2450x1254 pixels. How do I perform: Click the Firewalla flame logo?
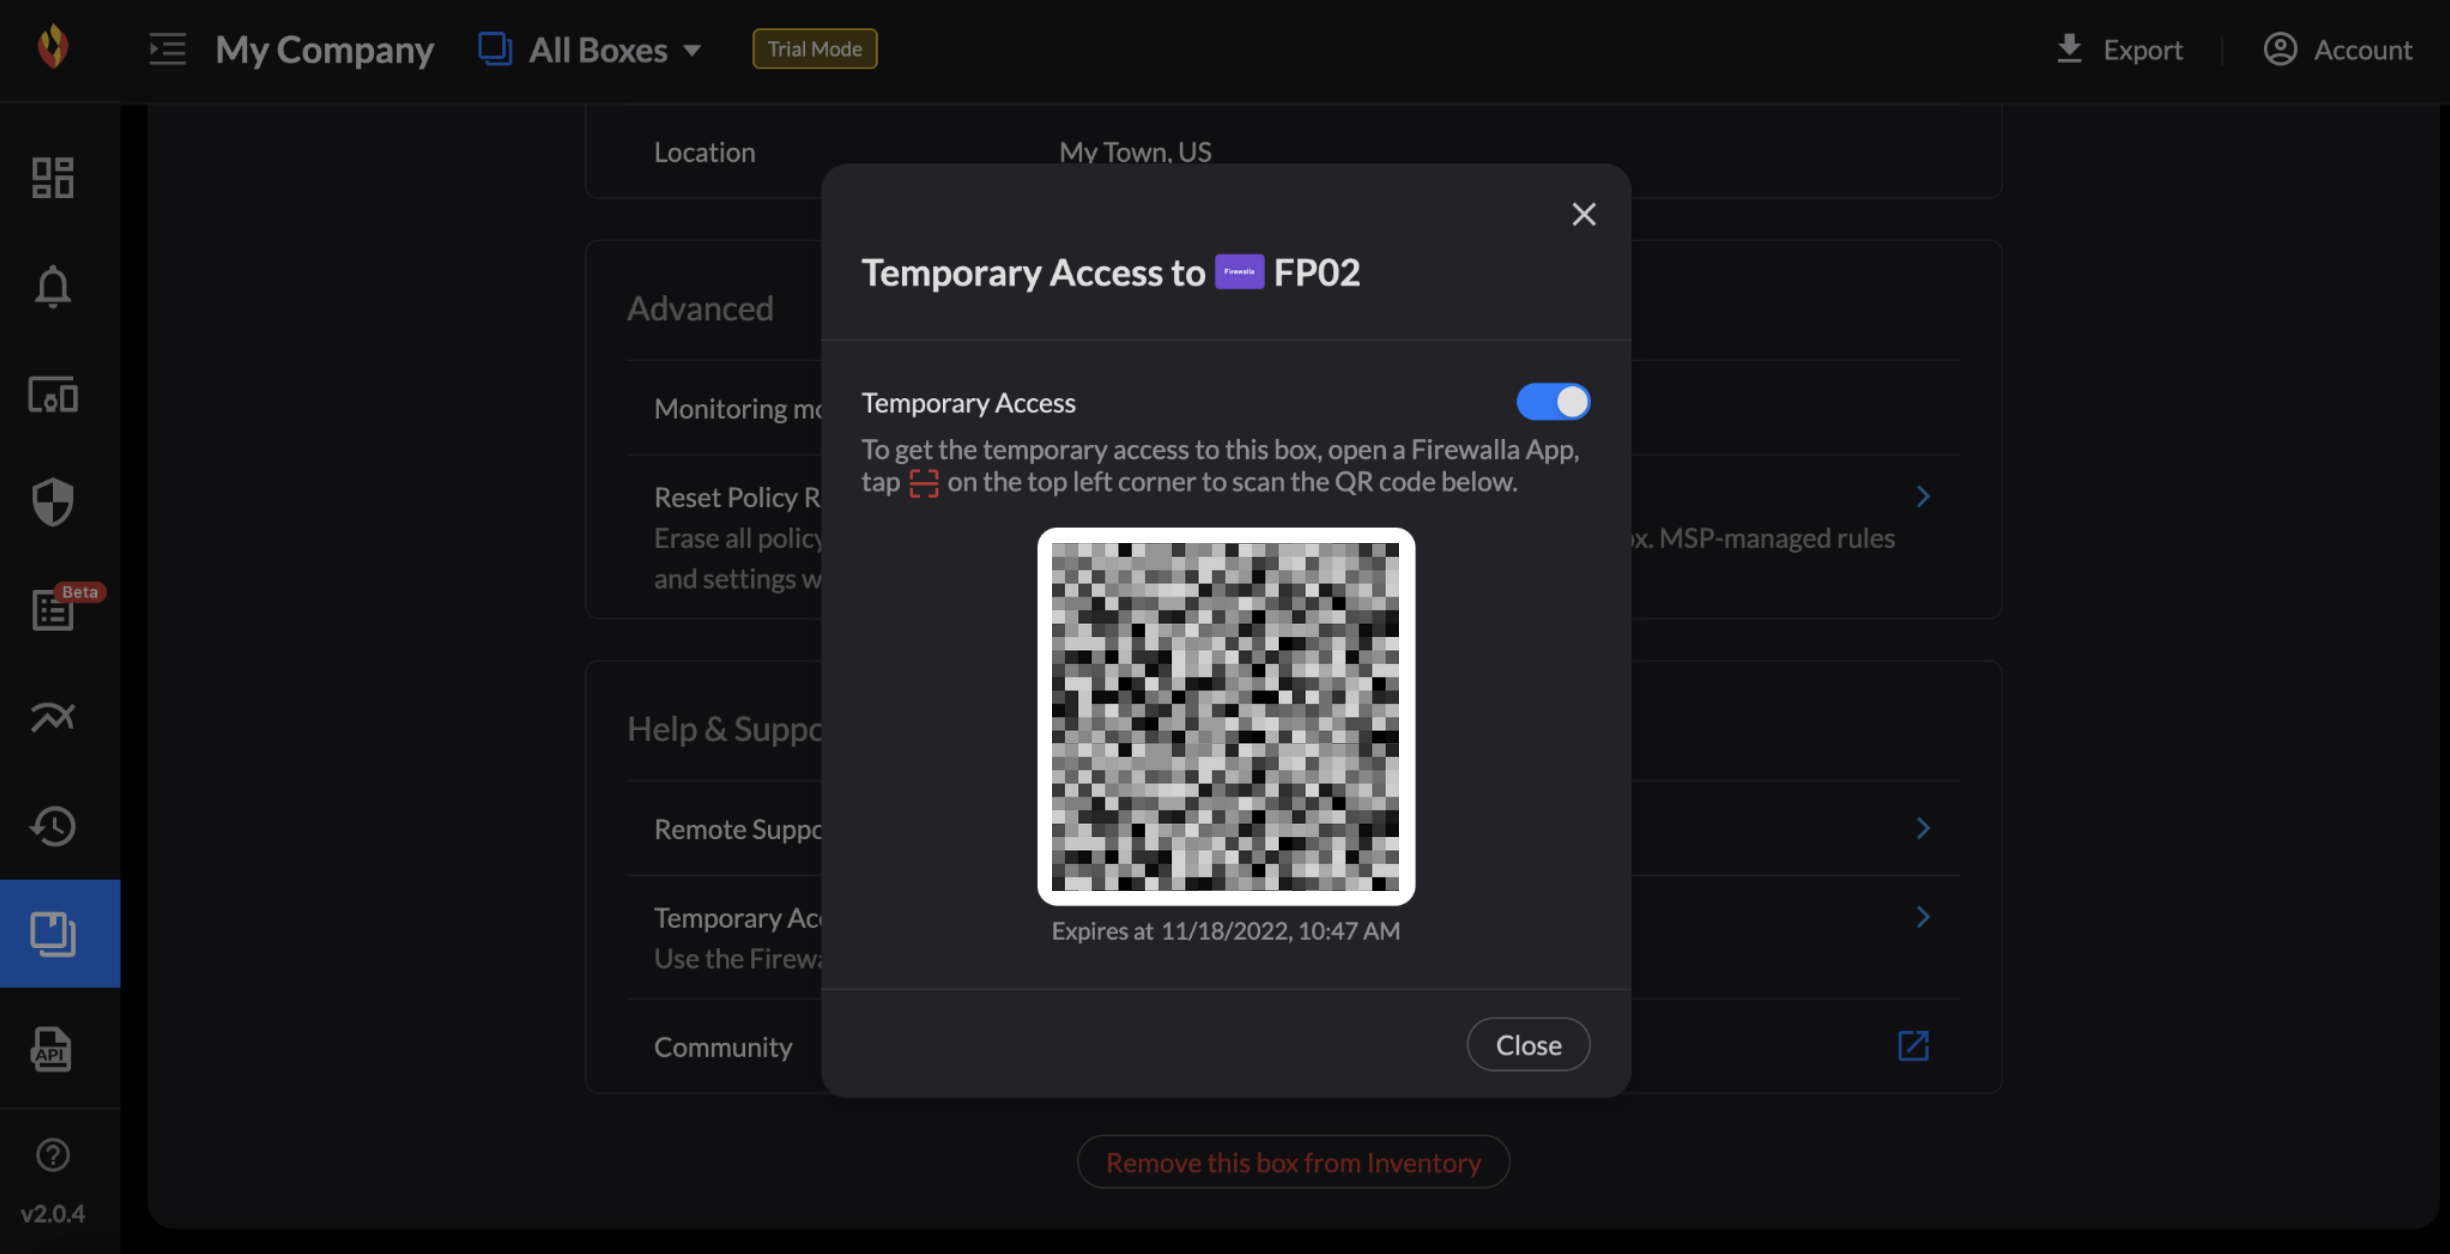pos(53,47)
